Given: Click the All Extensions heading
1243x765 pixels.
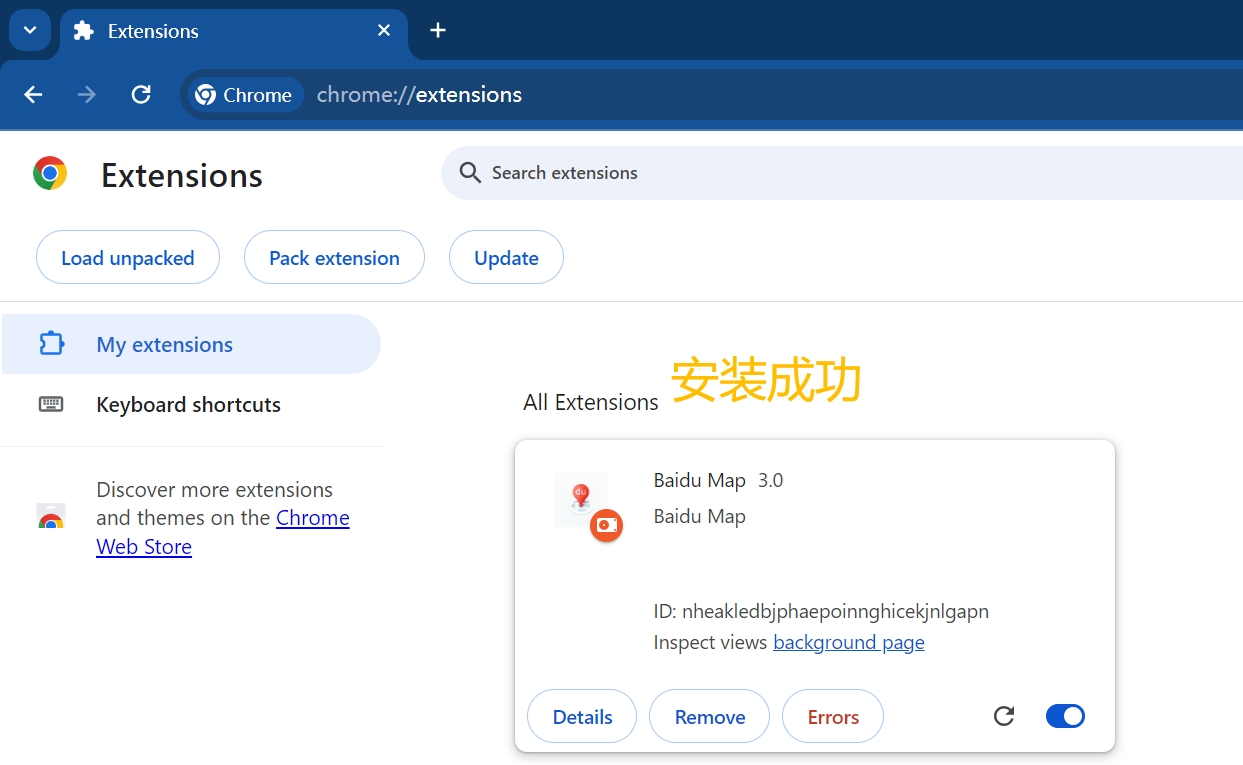Looking at the screenshot, I should click(591, 402).
